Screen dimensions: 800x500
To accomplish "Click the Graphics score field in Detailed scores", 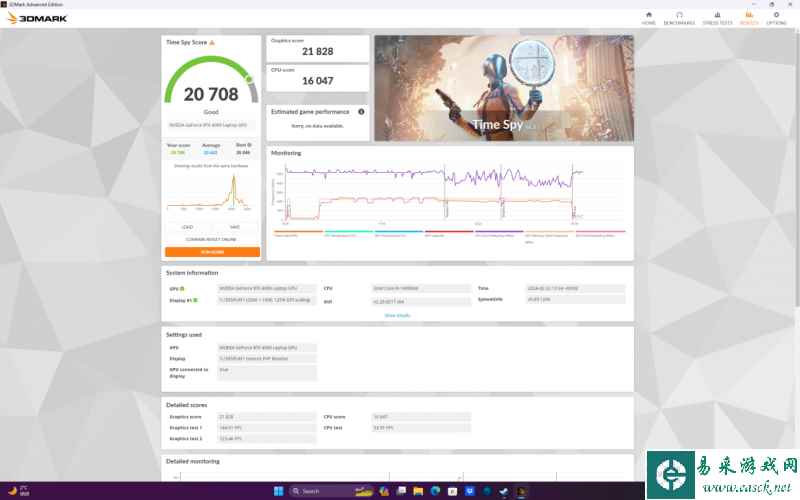I will click(x=267, y=417).
